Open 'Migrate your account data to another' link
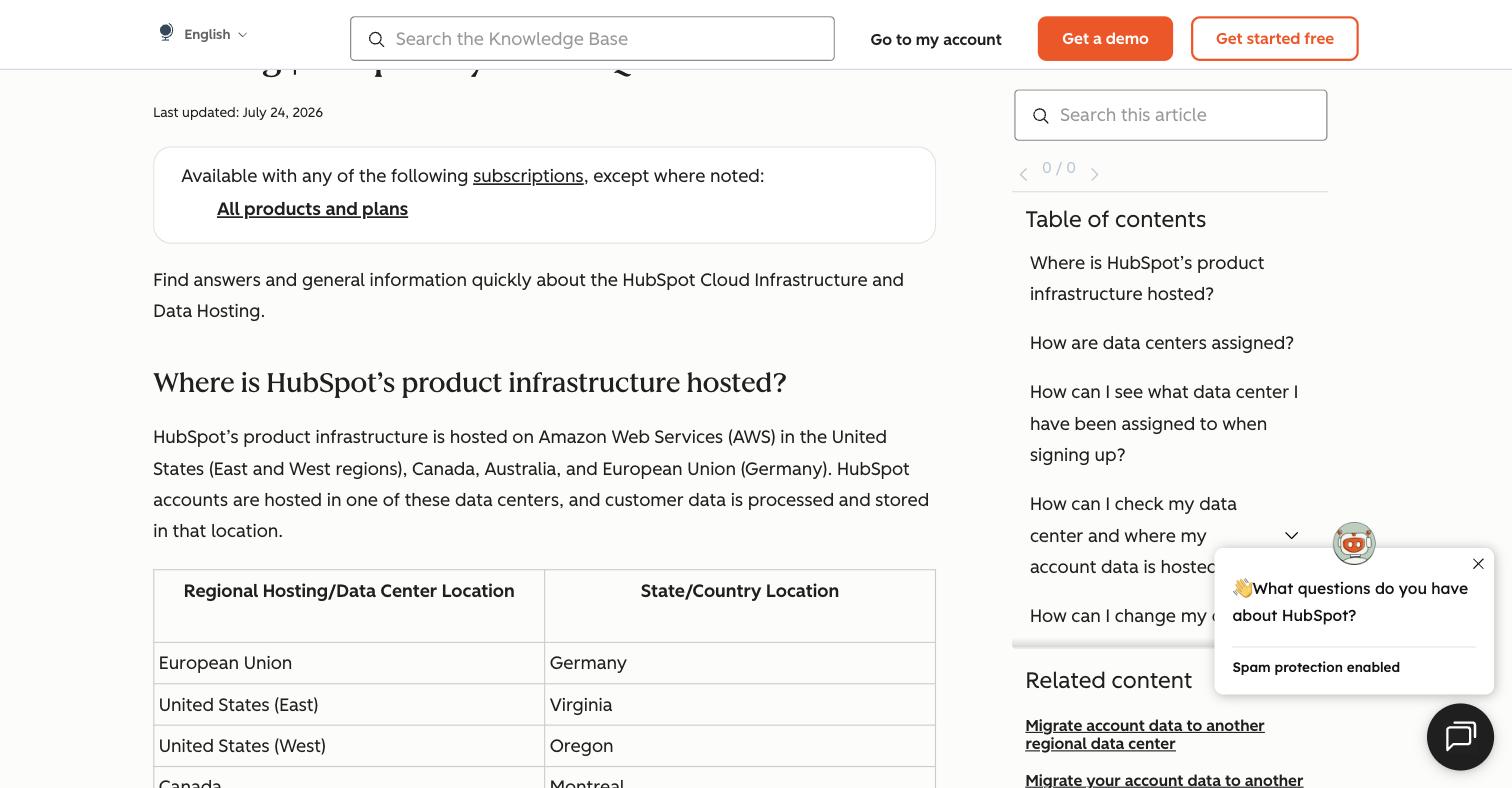 (x=1164, y=780)
